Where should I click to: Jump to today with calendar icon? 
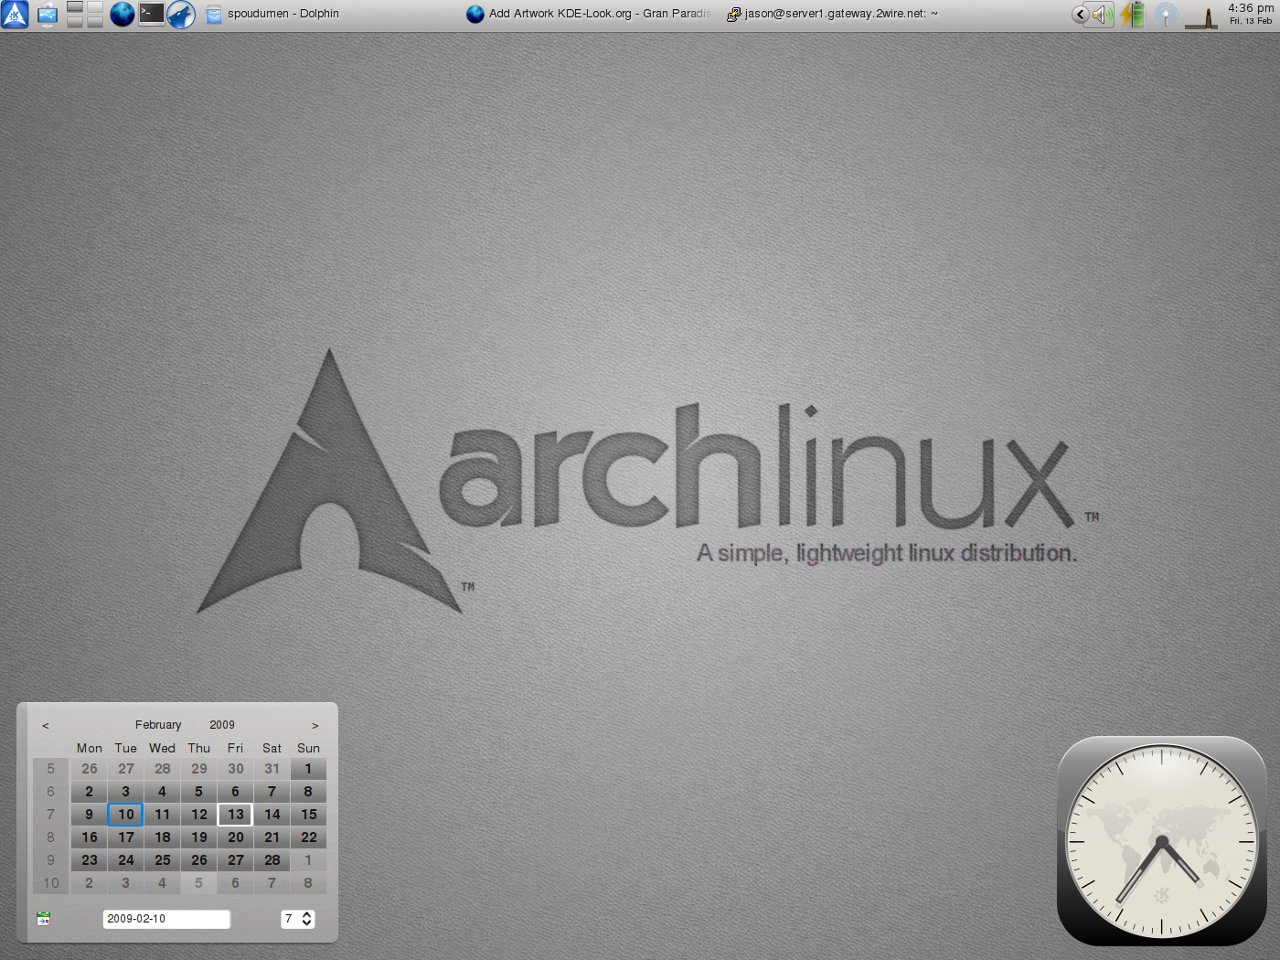43,918
